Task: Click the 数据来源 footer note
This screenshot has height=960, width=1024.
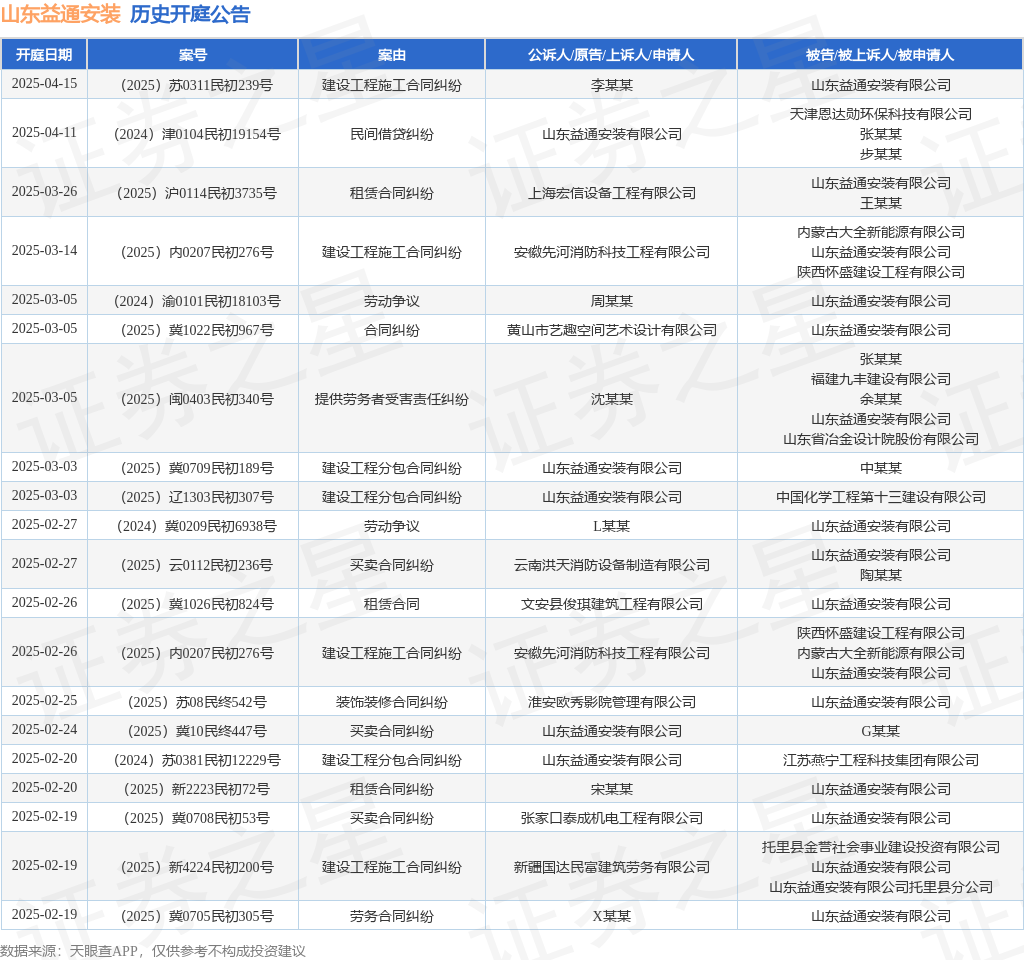Action: pos(153,950)
